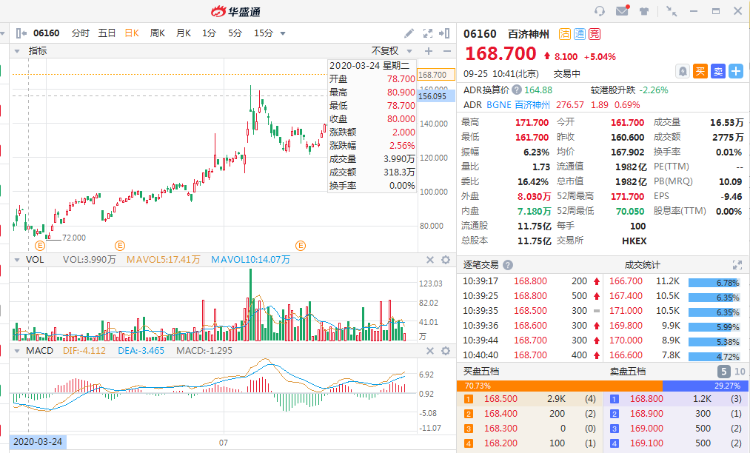Click the third earnings E marker
Screen dimensions: 750x453
click(x=300, y=246)
